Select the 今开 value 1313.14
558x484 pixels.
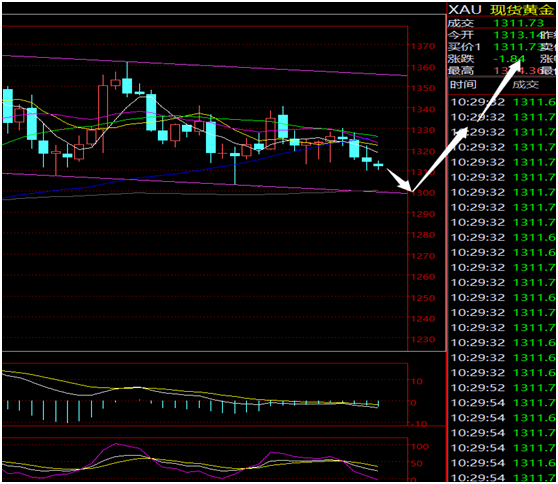pyautogui.click(x=518, y=35)
